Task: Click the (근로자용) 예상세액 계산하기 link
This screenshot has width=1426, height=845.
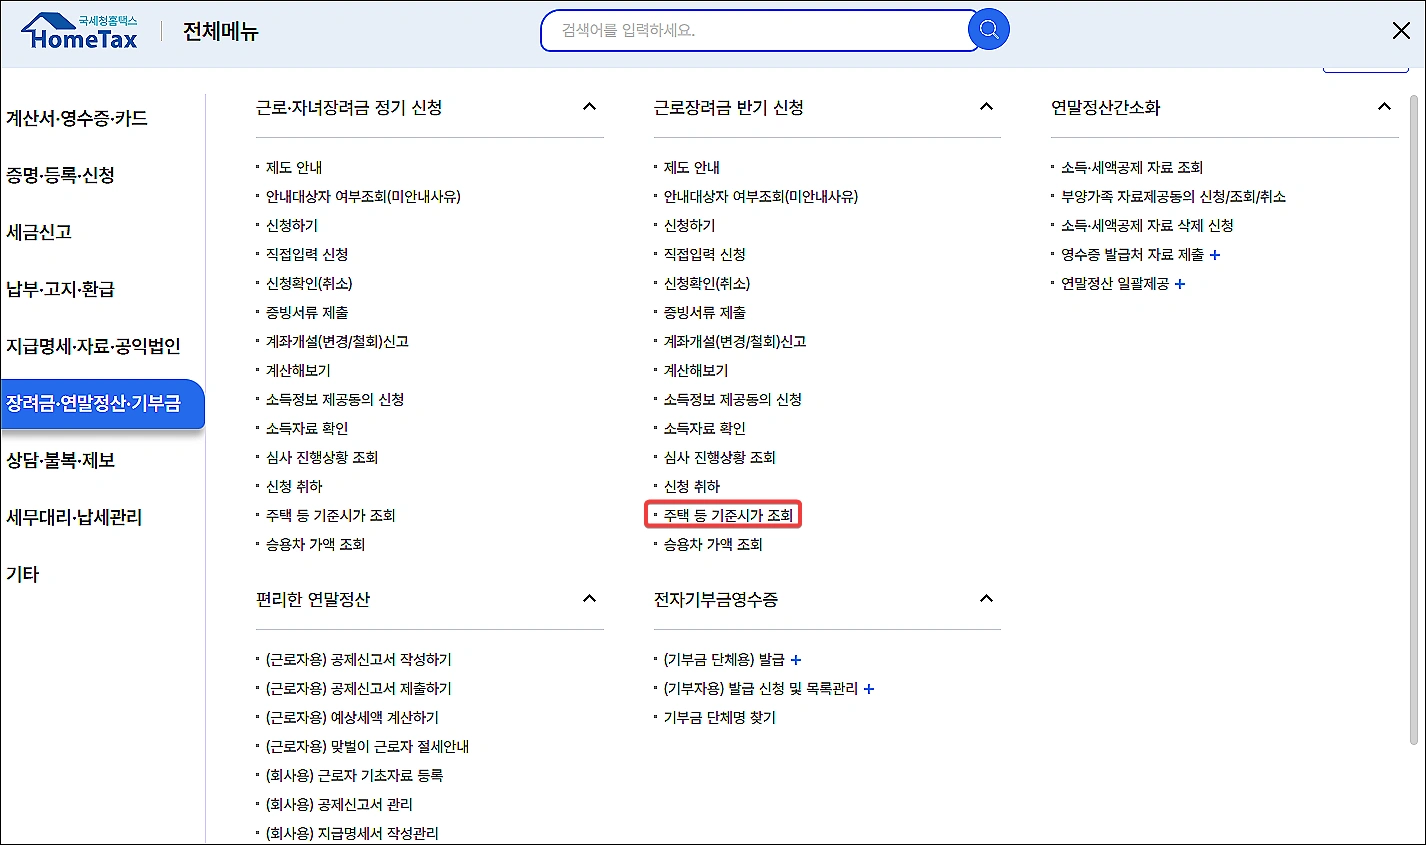Action: (354, 716)
